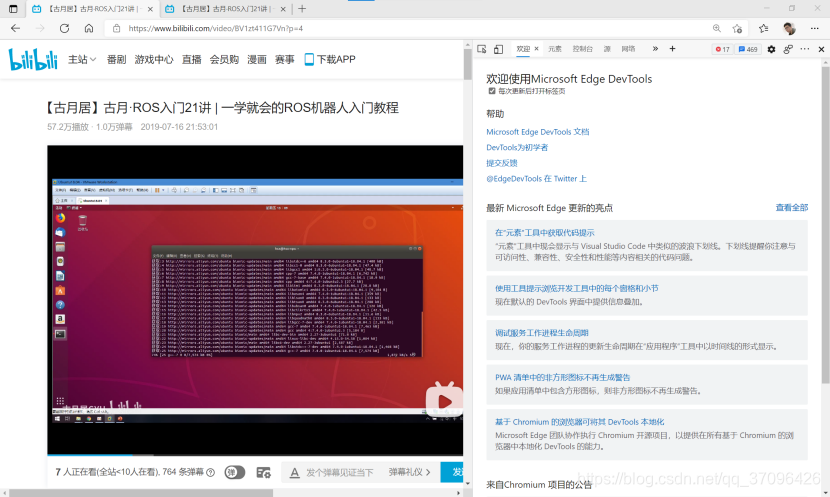Open the Console (控制台) DevTools tab
The width and height of the screenshot is (830, 497).
pyautogui.click(x=582, y=49)
